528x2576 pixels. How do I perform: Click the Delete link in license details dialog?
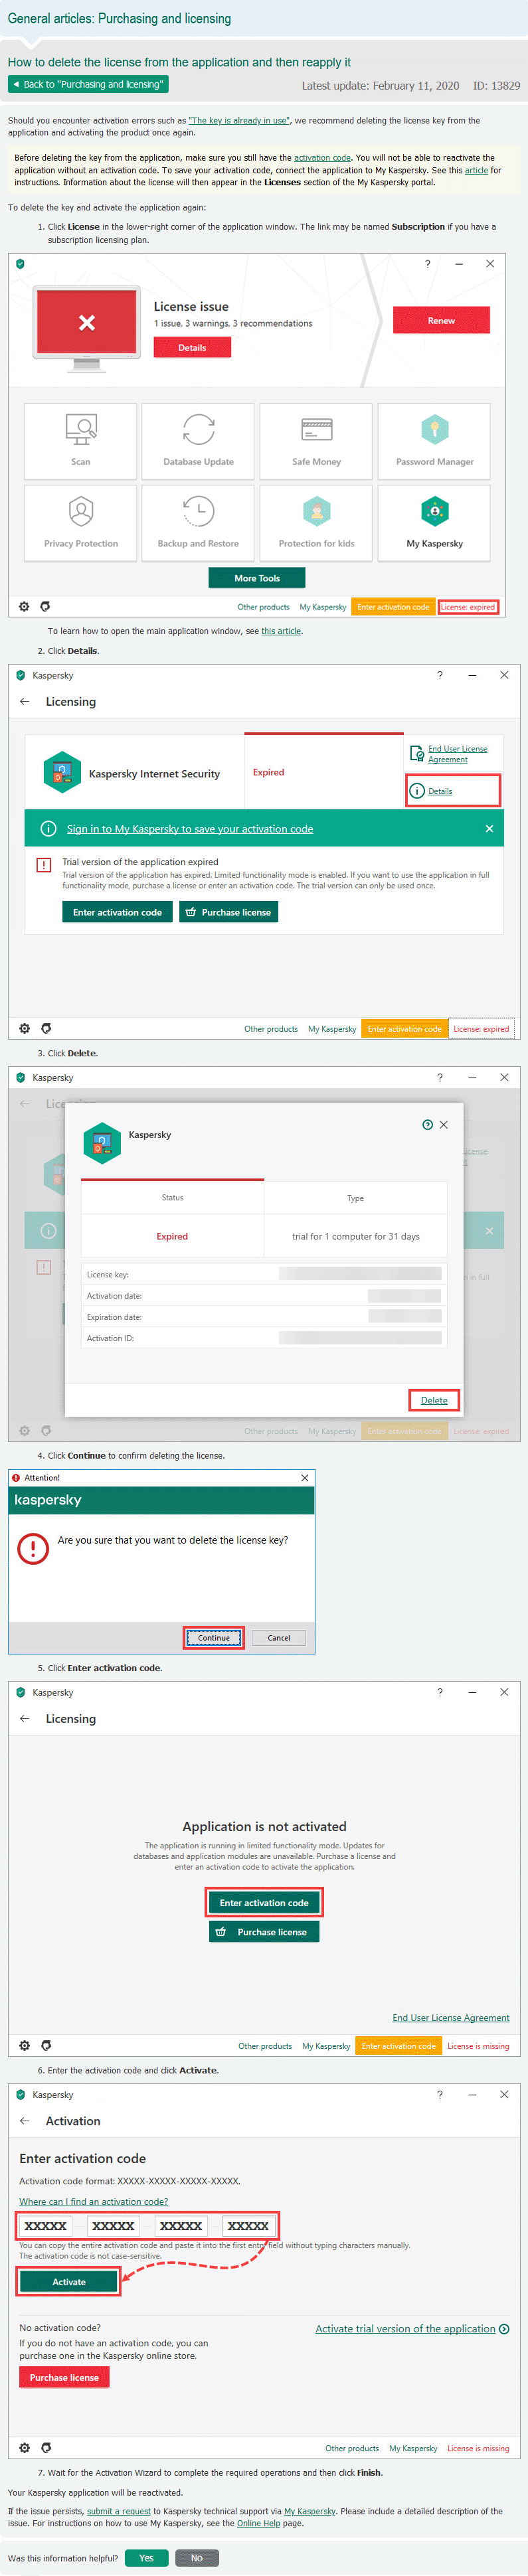point(434,1400)
